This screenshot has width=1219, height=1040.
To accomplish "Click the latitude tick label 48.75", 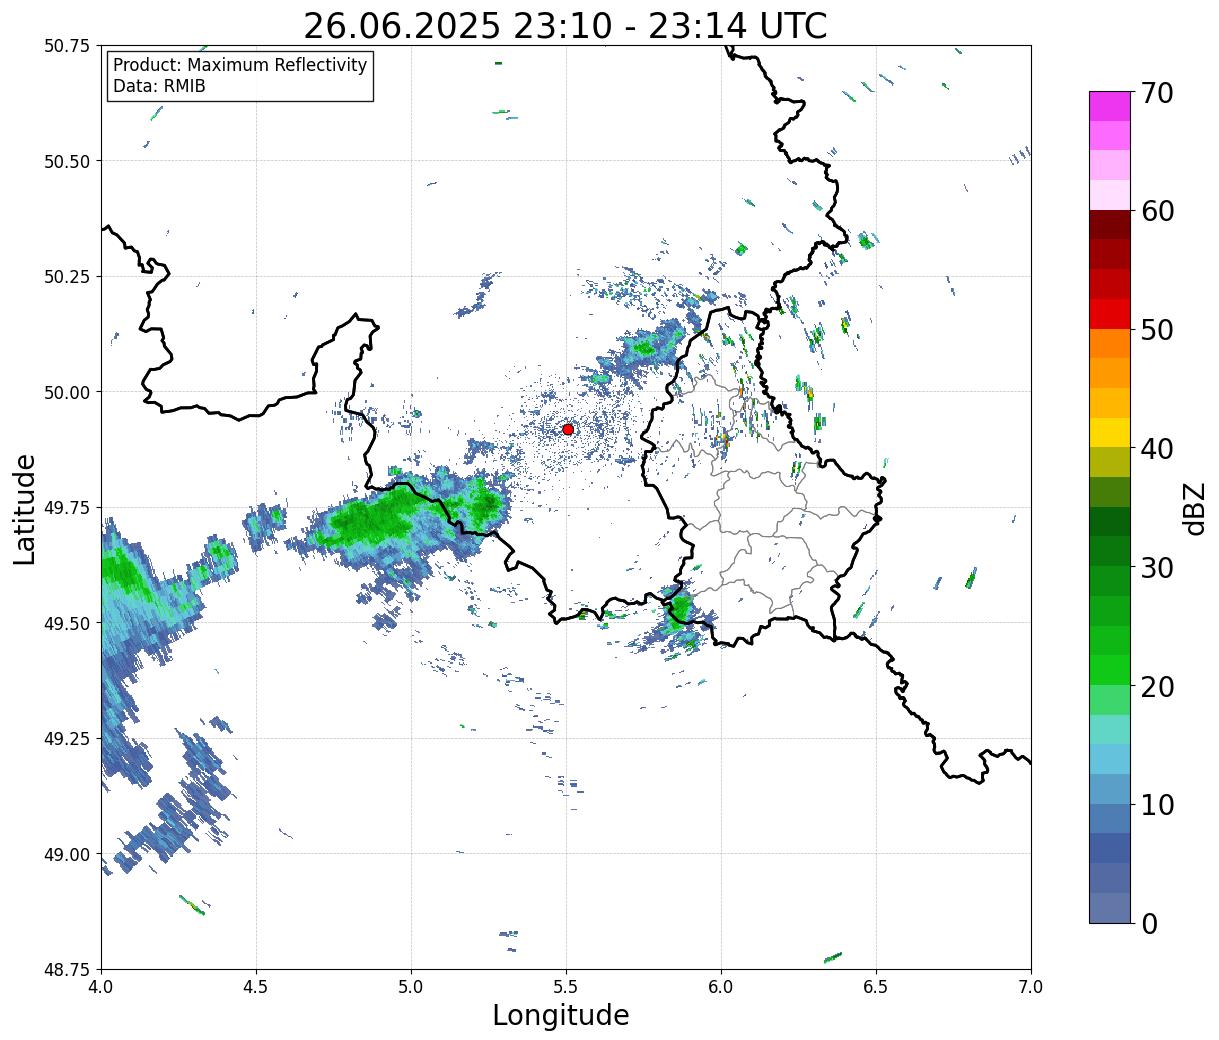I will (67, 969).
